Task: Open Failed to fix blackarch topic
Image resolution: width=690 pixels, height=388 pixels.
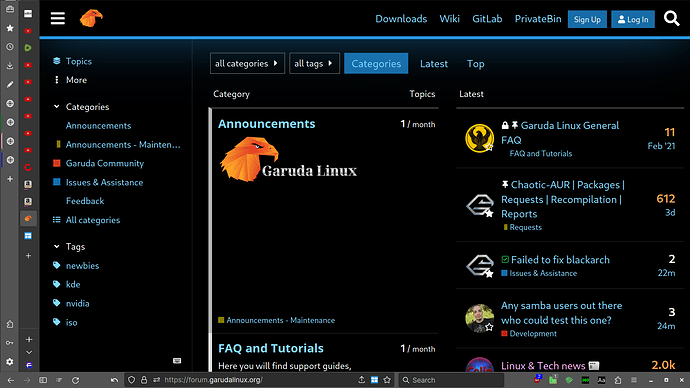Action: click(x=560, y=260)
